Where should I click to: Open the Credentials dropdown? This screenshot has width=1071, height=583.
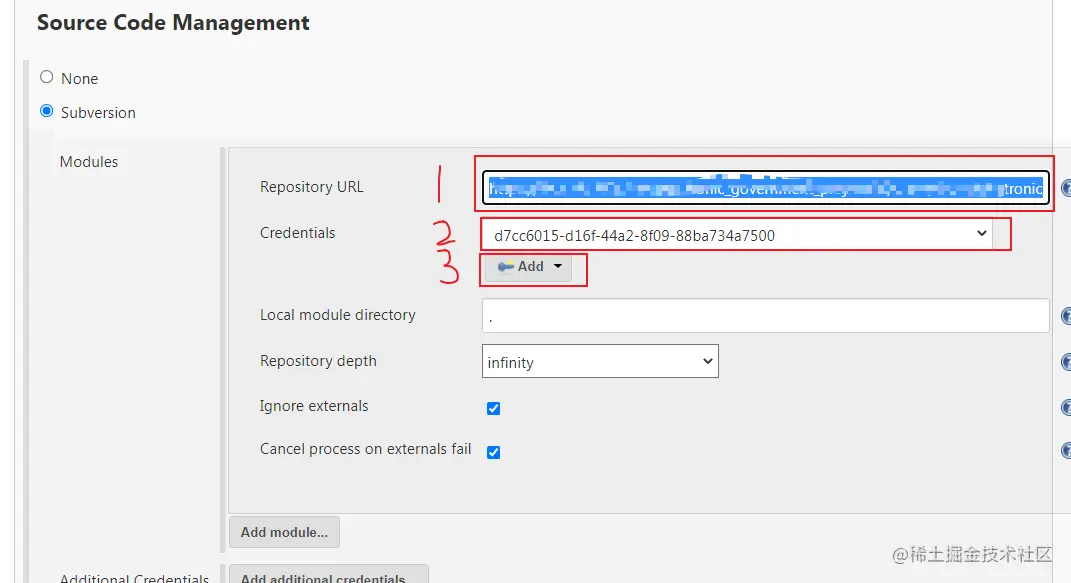737,235
